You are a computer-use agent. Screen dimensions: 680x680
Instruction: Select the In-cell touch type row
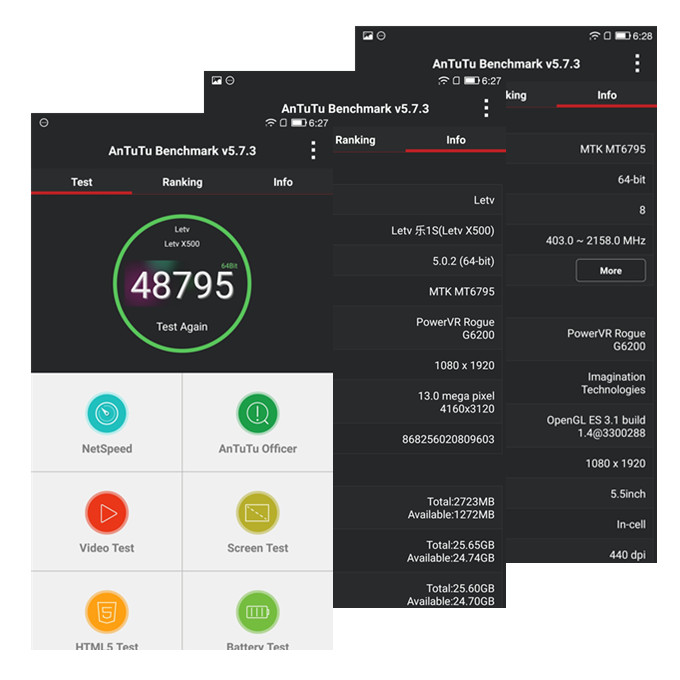click(x=579, y=524)
